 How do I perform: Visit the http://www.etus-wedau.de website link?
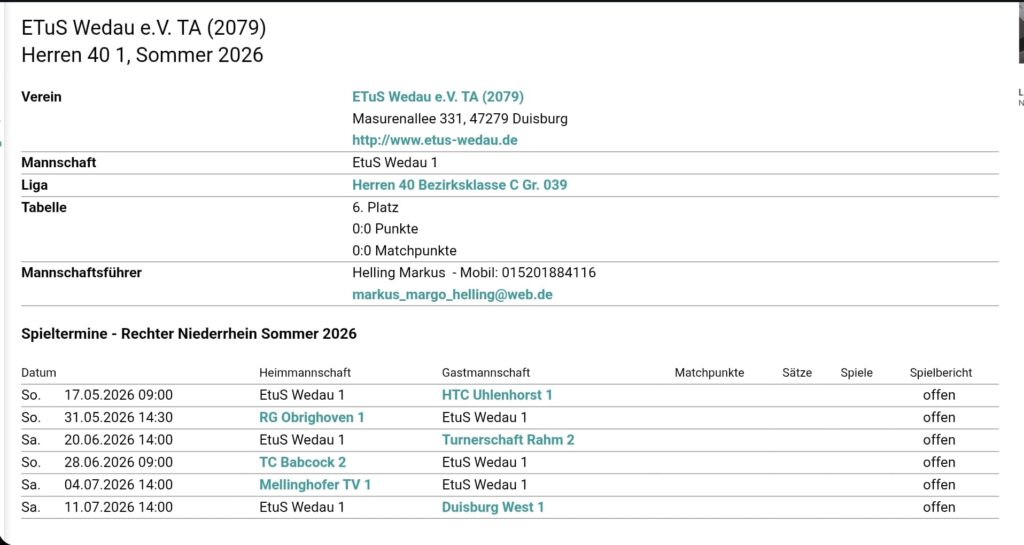pyautogui.click(x=434, y=140)
